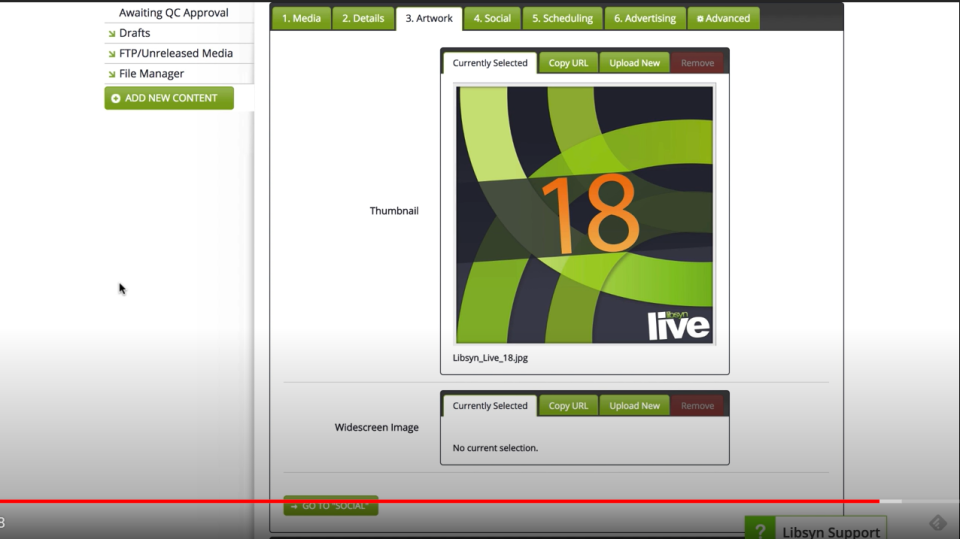Click the arrow icon on Go To Social
The height and width of the screenshot is (539, 960).
click(294, 506)
